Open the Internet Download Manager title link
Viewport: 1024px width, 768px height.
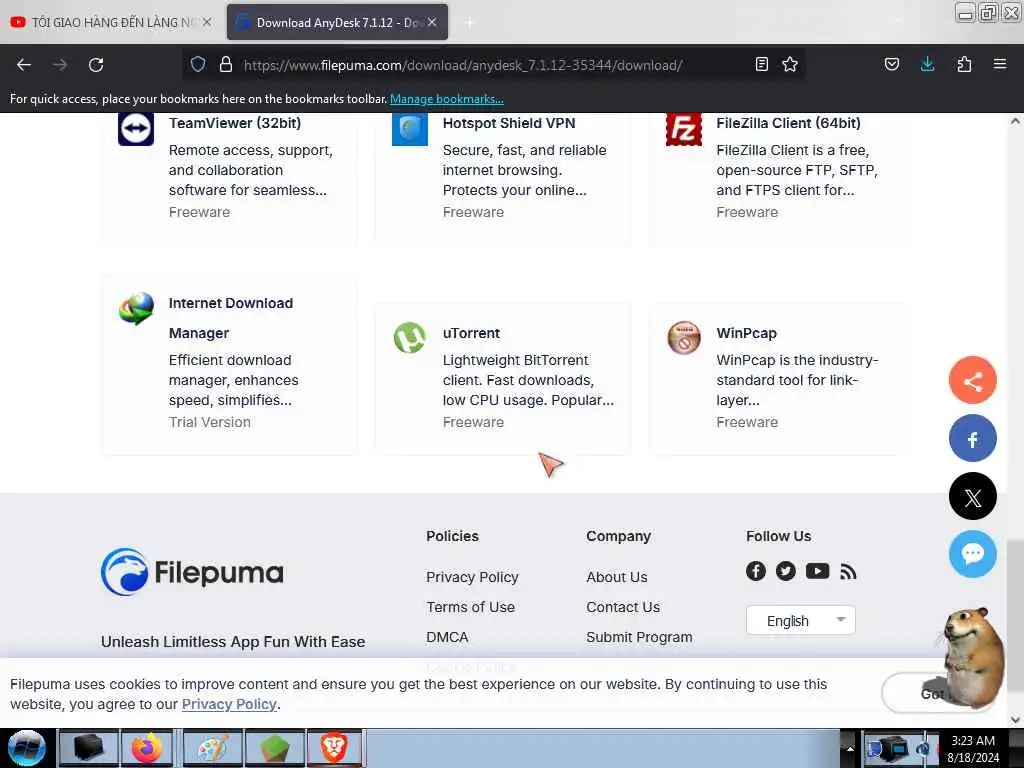231,318
